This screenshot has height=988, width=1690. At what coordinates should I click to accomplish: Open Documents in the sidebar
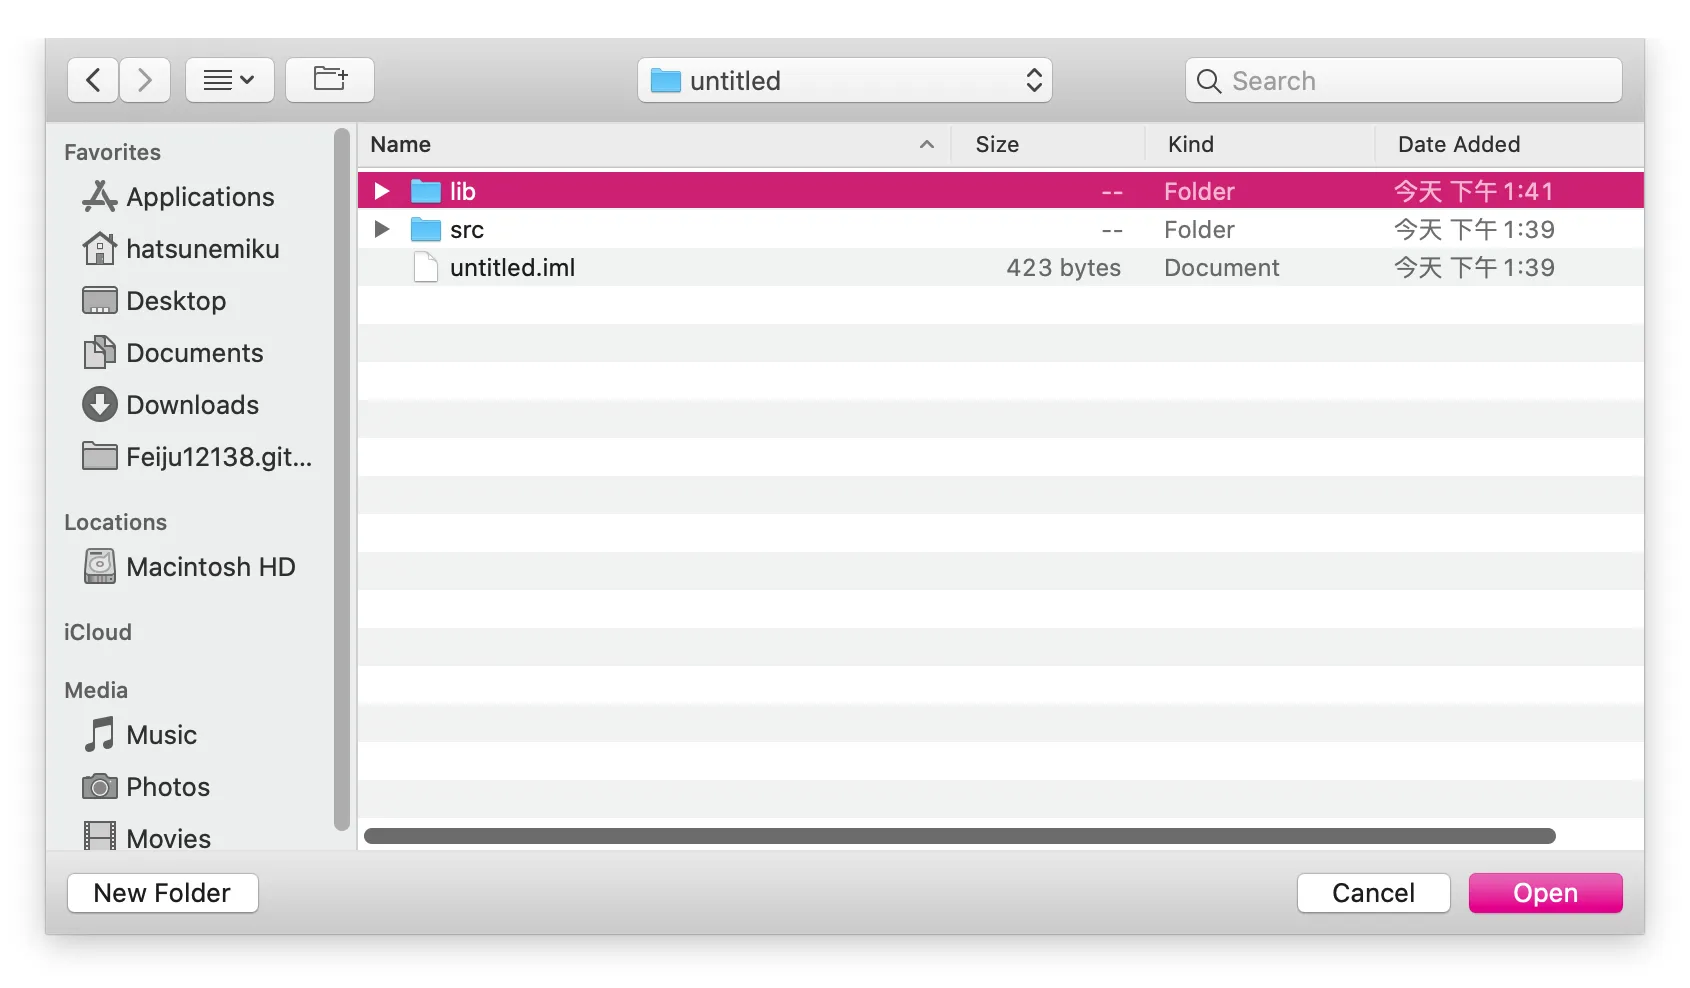(x=195, y=353)
